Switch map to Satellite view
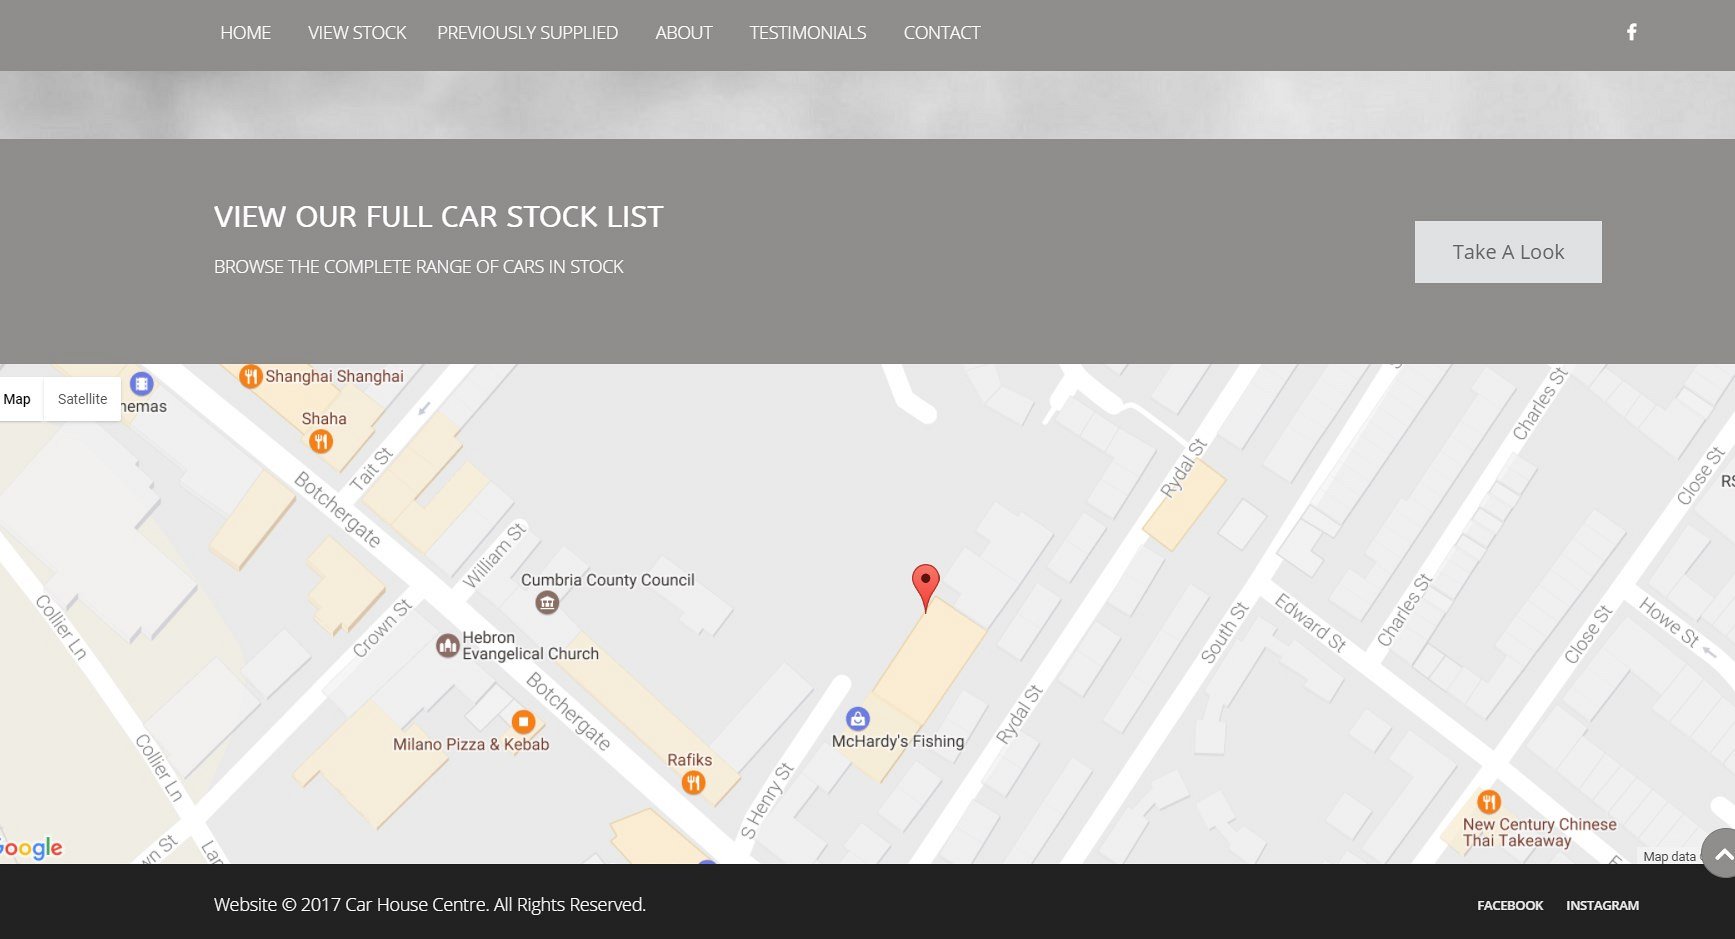The width and height of the screenshot is (1735, 939). 82,399
